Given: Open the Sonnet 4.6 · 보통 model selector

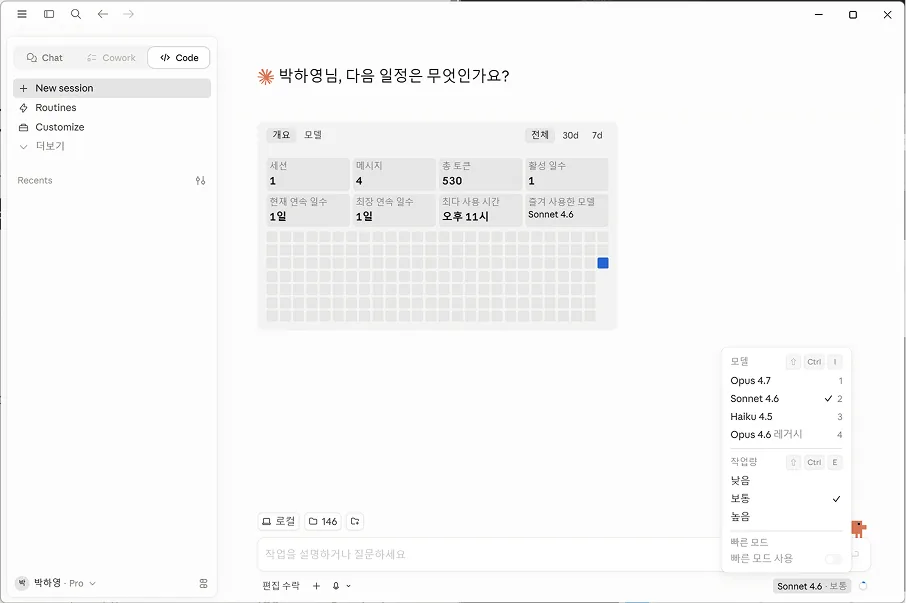Looking at the screenshot, I should point(811,586).
